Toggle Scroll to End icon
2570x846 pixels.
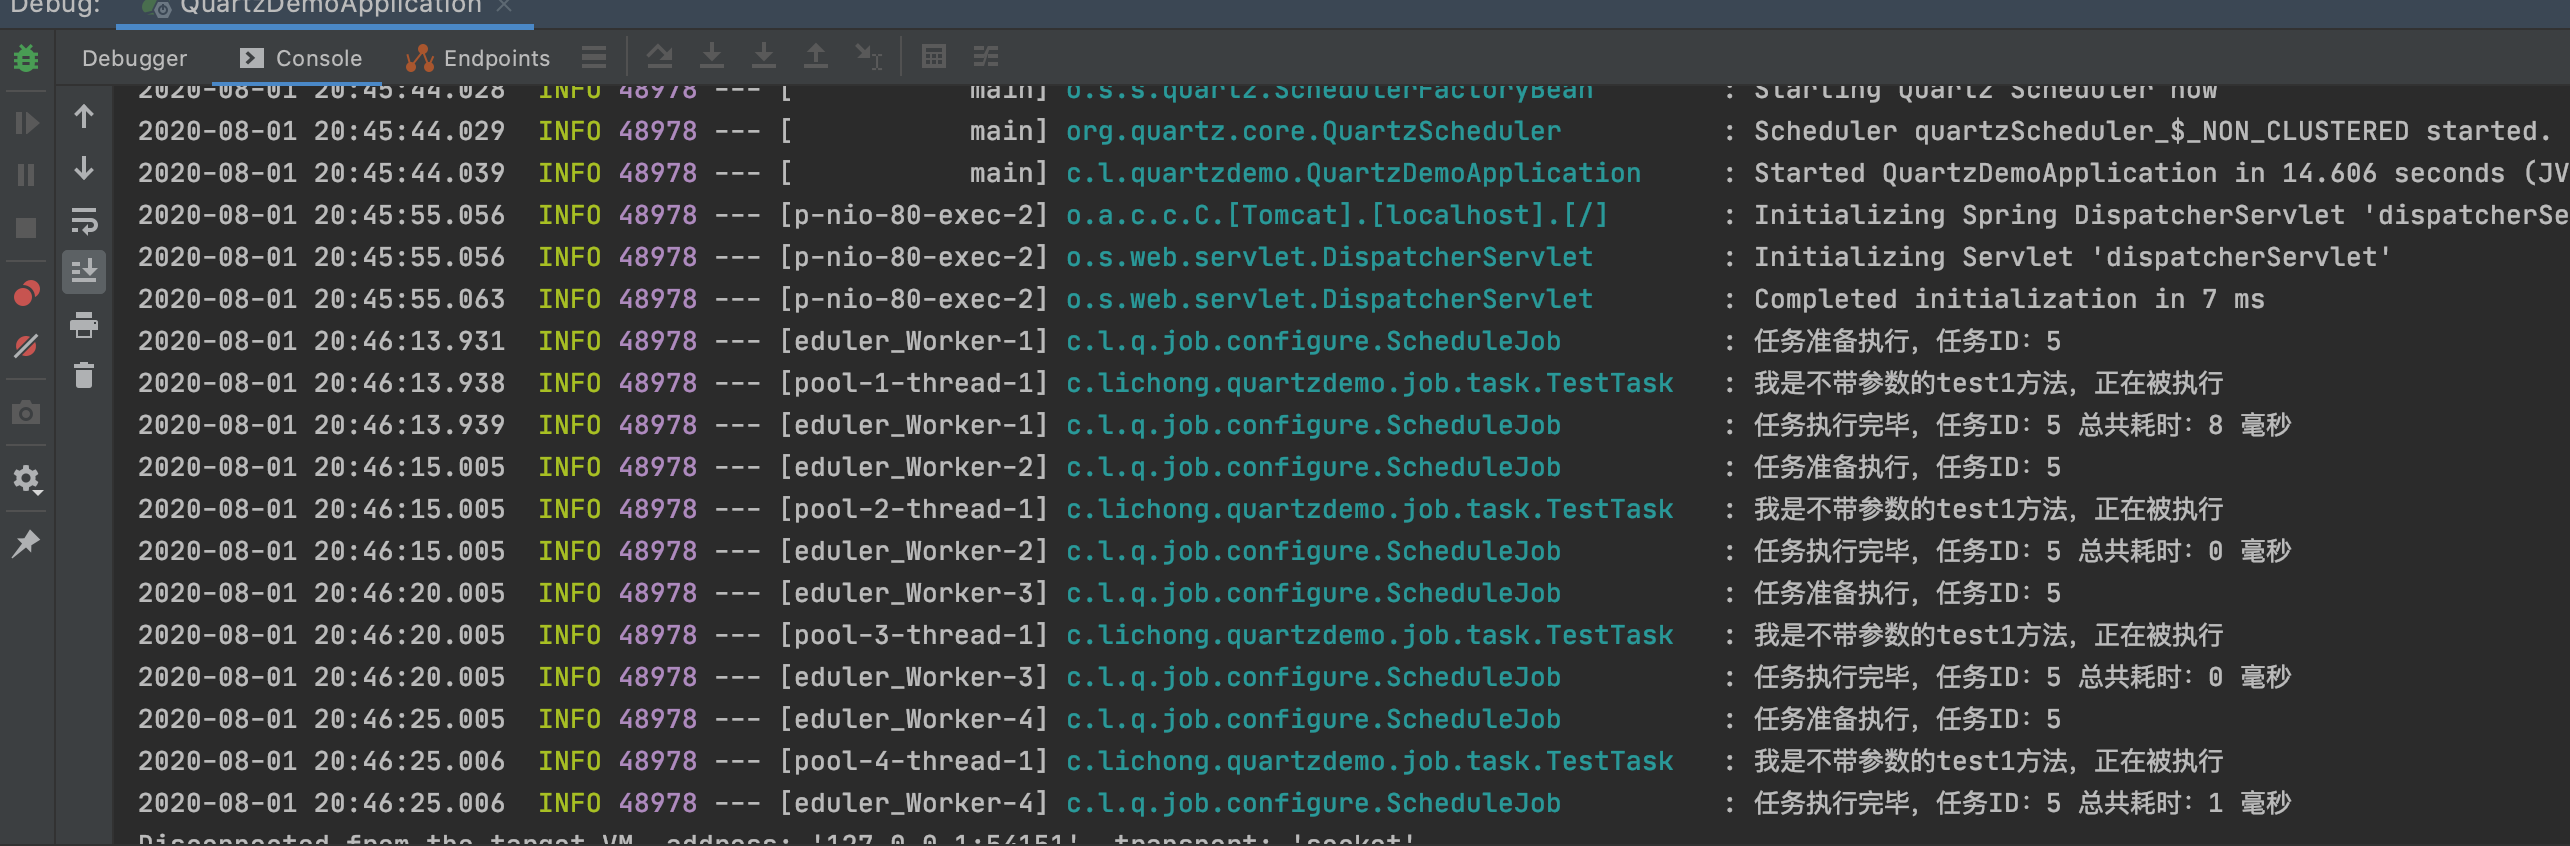tap(84, 272)
